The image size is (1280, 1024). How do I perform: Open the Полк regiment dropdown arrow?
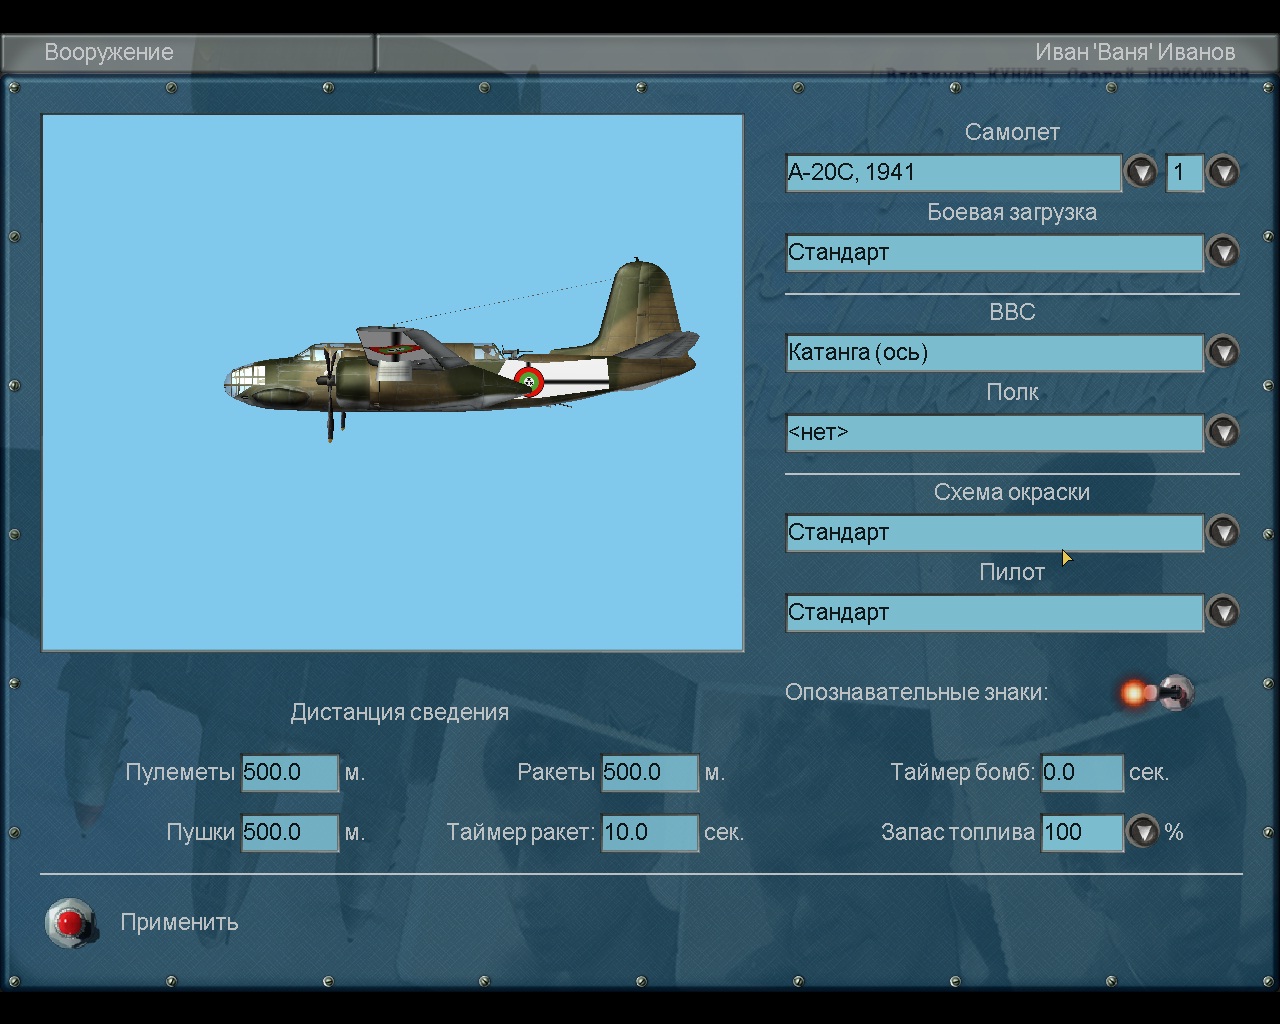[1223, 432]
